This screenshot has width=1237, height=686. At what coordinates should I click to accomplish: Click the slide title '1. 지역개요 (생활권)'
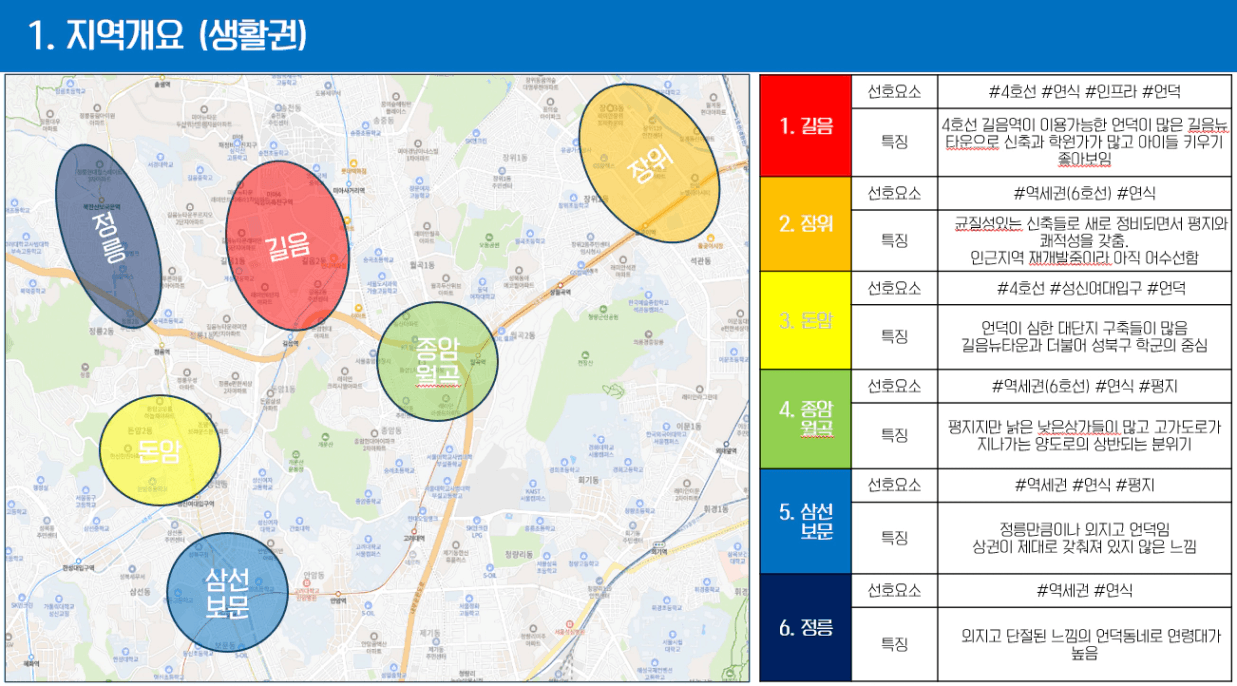tap(168, 36)
